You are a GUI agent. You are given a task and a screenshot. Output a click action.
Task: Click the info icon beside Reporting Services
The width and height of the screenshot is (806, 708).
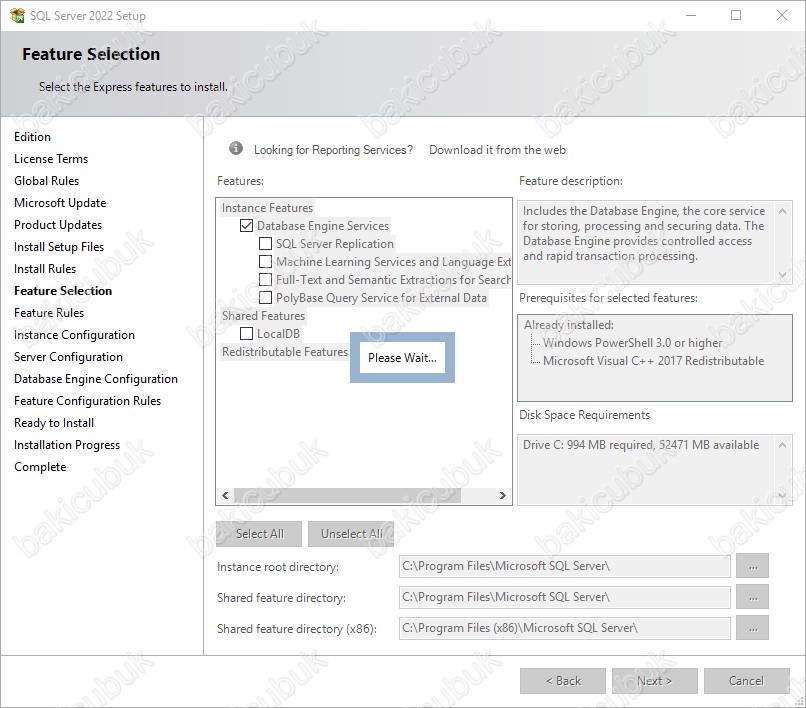coord(236,149)
